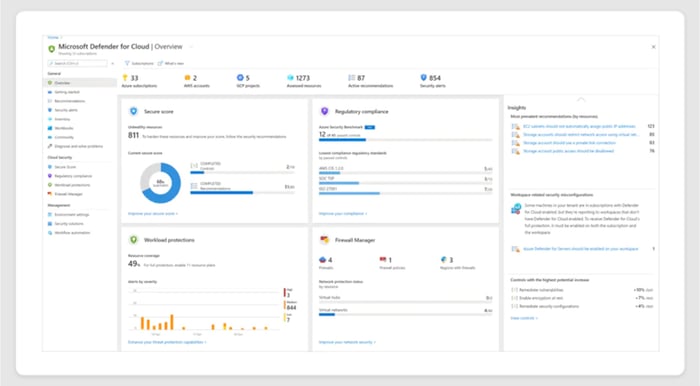Click the Regions with firewalls globe icon
The image size is (700, 386).
click(x=444, y=260)
